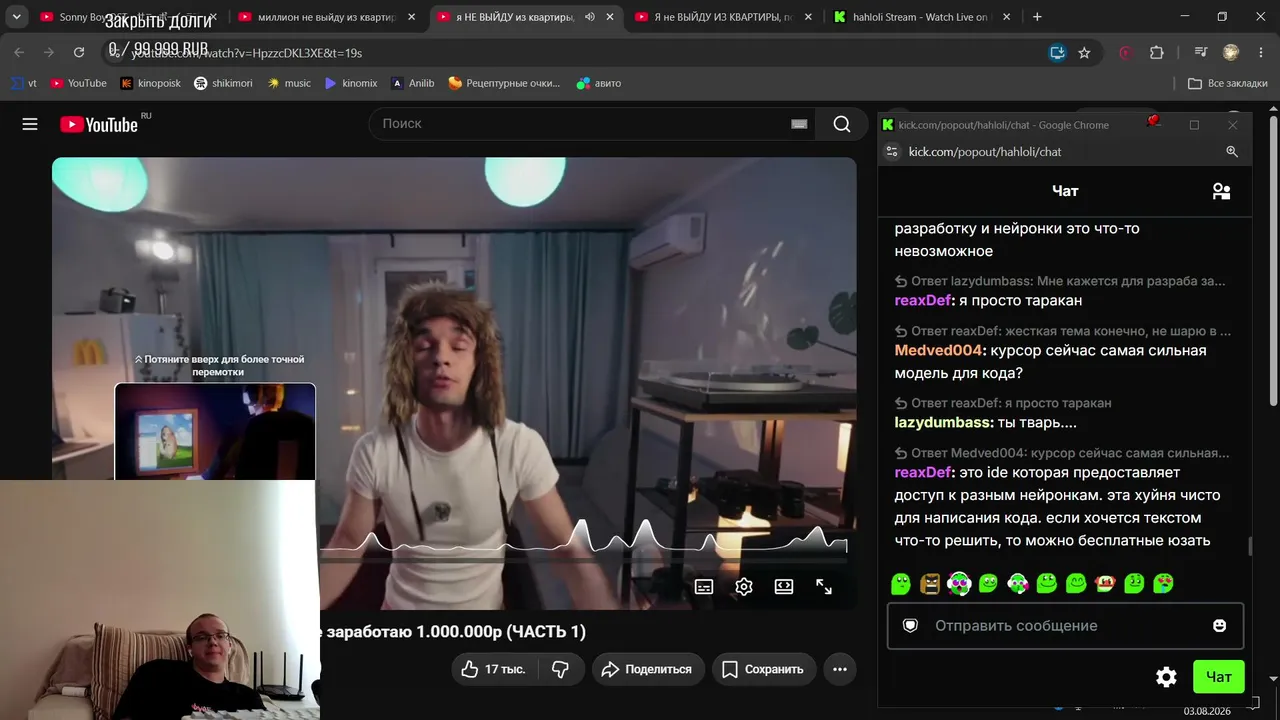Enter fullscreen on the video player
This screenshot has width=1280, height=720.
pos(824,587)
